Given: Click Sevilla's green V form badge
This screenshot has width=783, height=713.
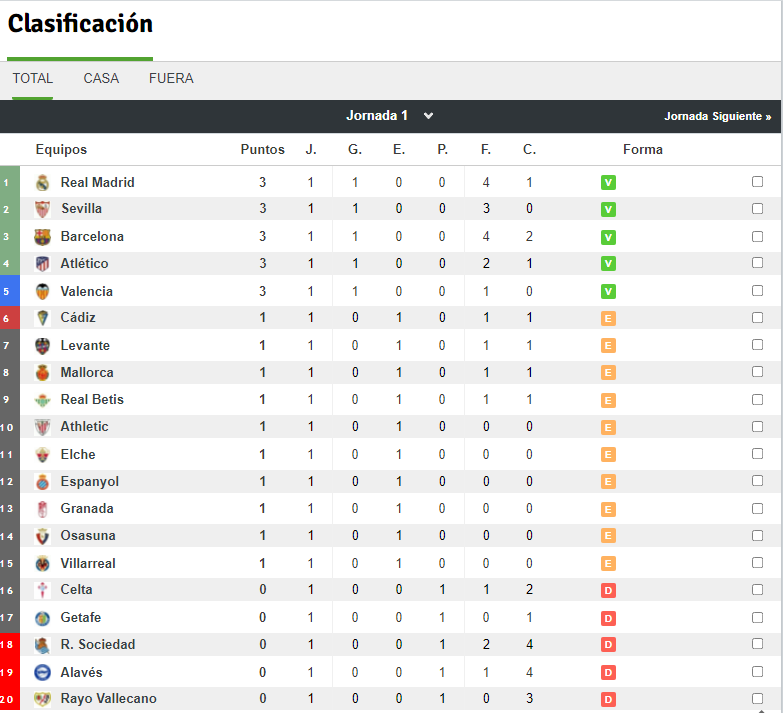Looking at the screenshot, I should pyautogui.click(x=608, y=209).
